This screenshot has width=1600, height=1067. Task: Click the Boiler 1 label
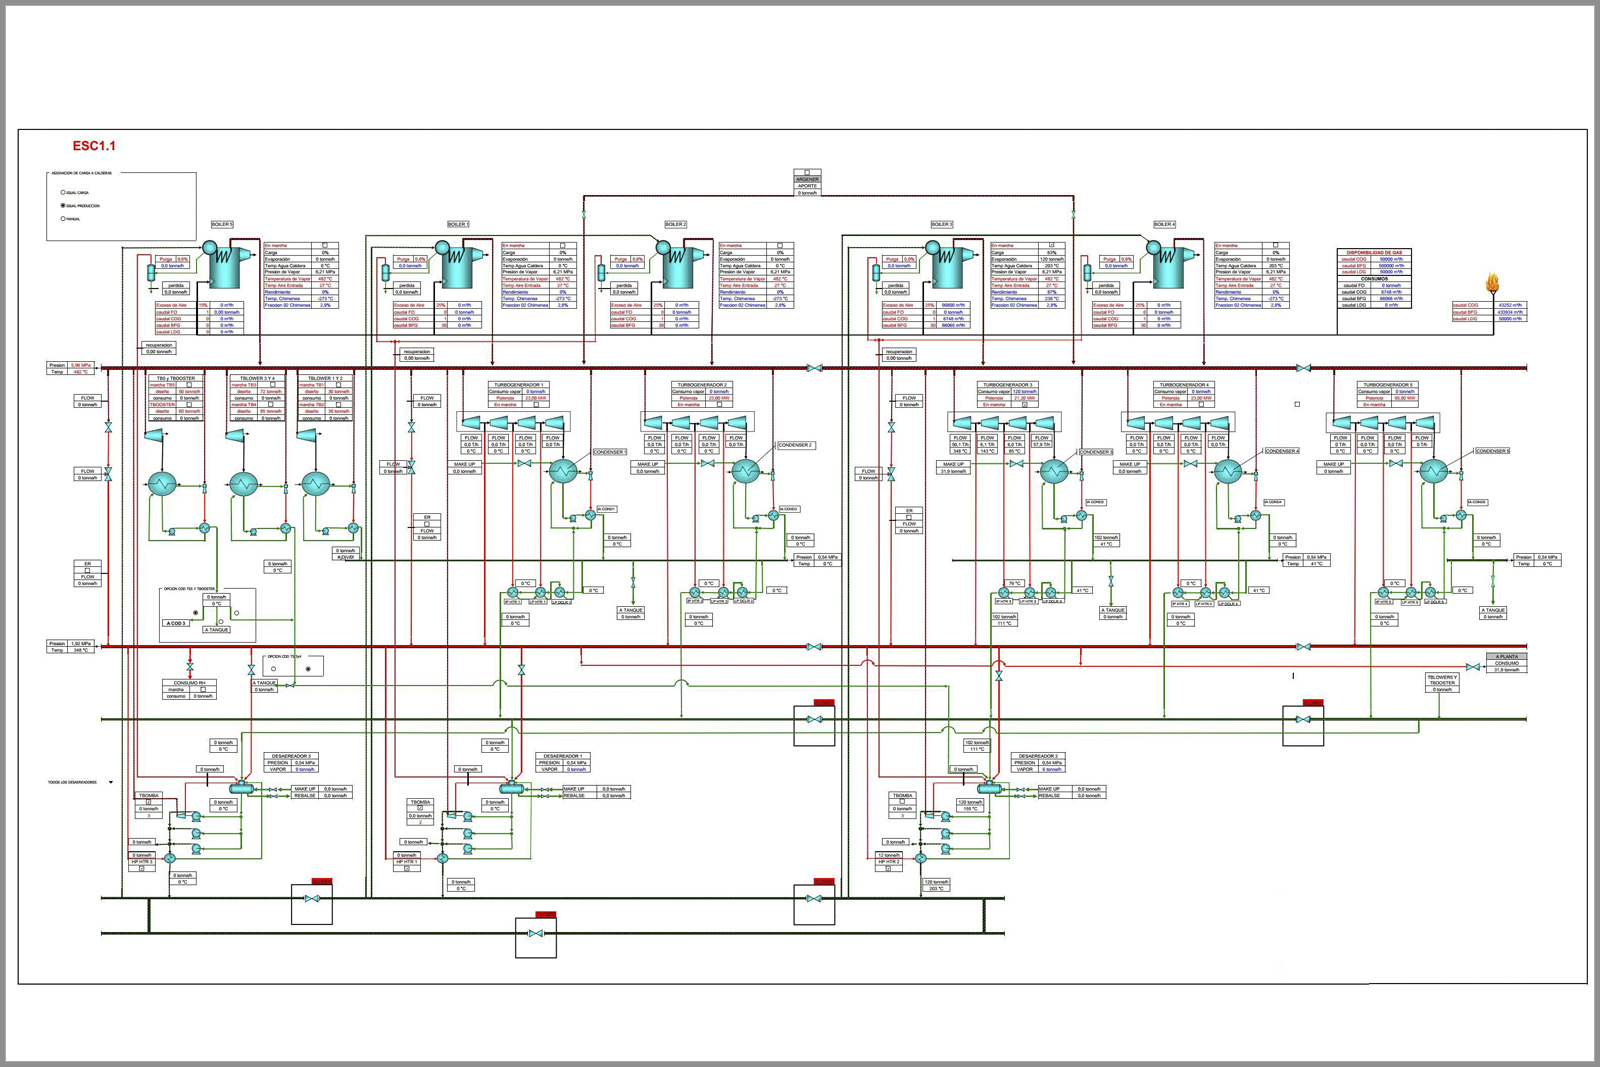click(458, 224)
